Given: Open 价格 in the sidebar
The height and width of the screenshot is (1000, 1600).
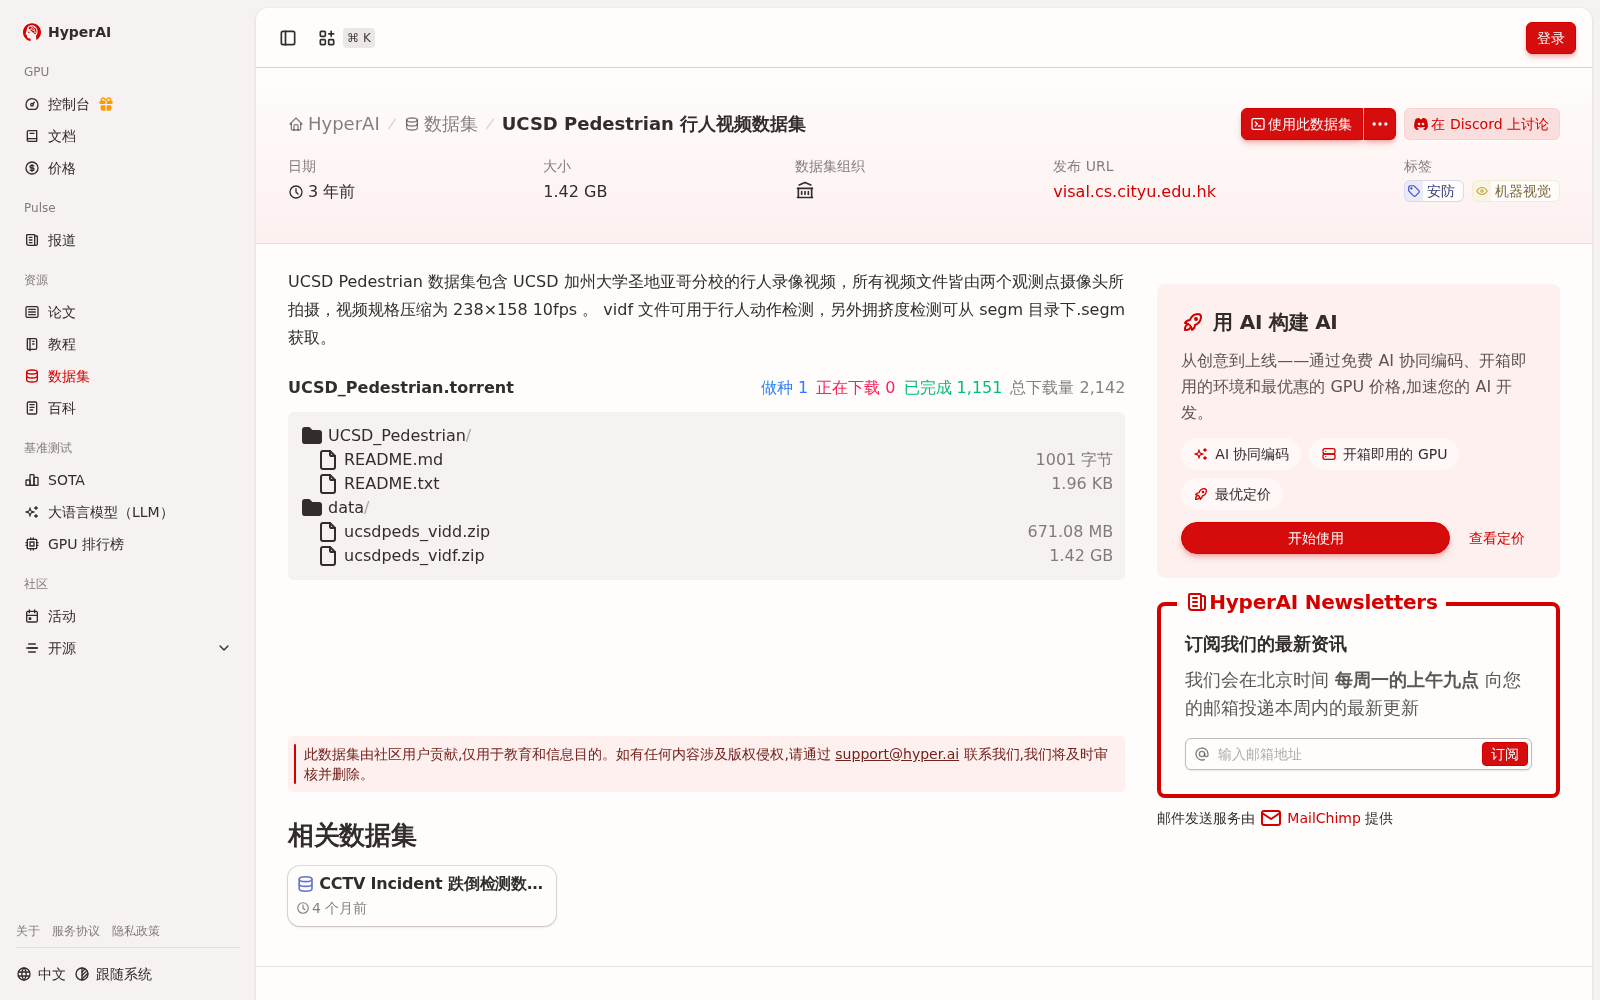Looking at the screenshot, I should pos(62,168).
